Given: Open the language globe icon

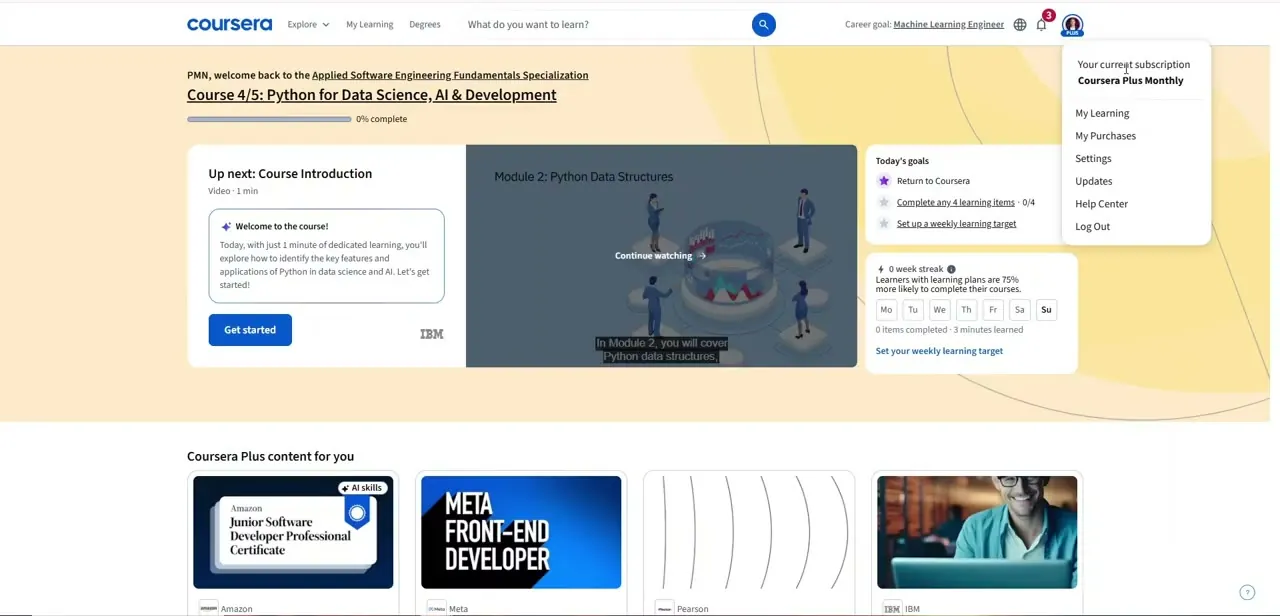Looking at the screenshot, I should click(x=1020, y=24).
